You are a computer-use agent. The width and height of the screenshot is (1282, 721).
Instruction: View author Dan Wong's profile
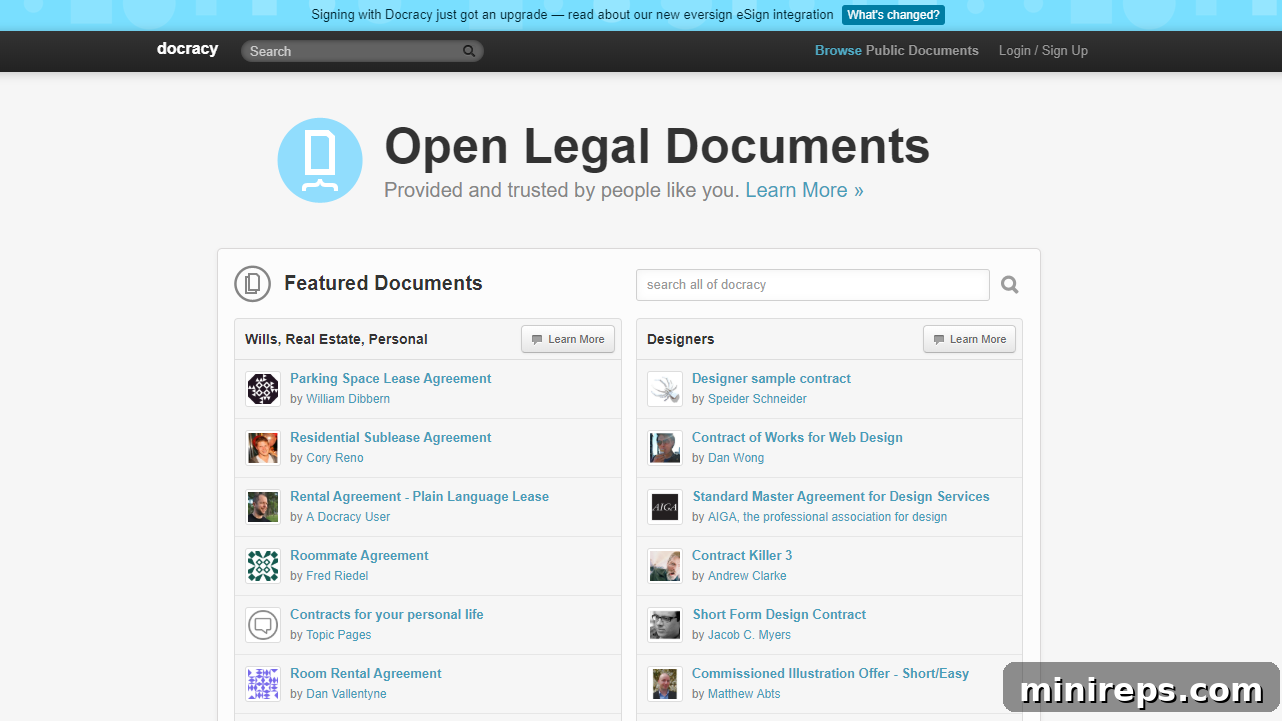coord(736,457)
